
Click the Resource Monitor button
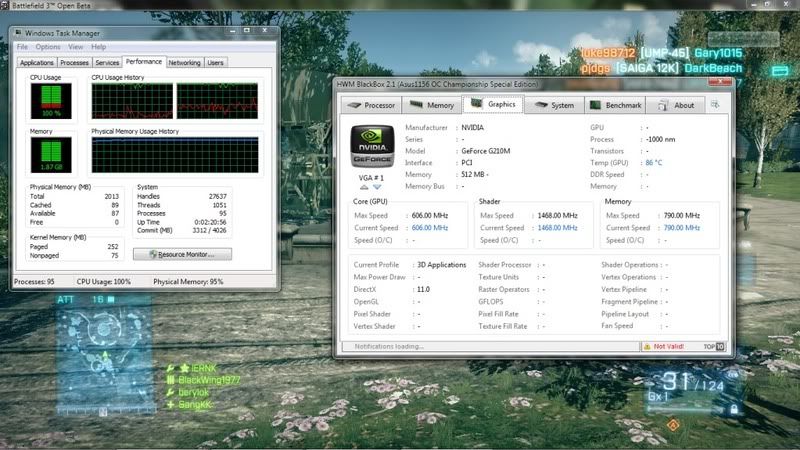(x=181, y=254)
